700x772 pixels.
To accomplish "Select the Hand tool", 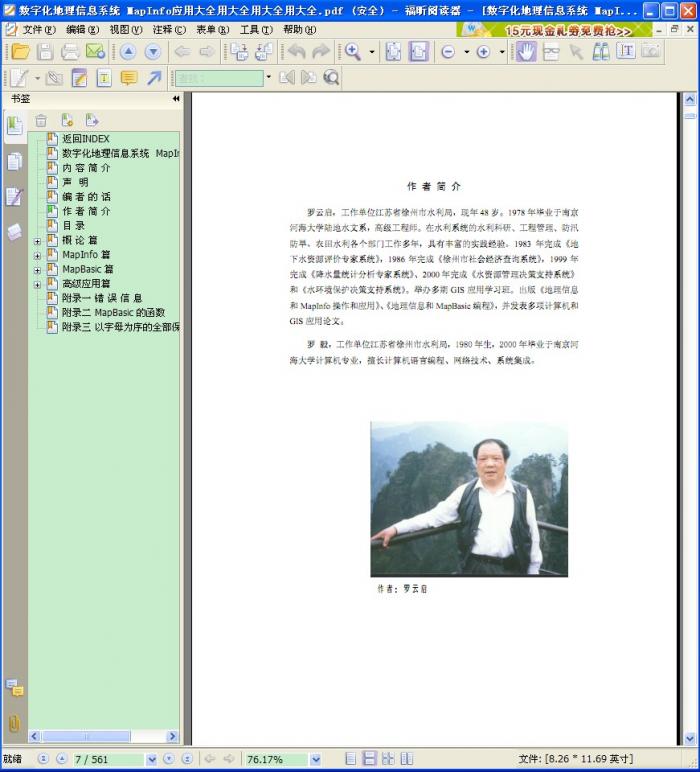I will (x=526, y=51).
